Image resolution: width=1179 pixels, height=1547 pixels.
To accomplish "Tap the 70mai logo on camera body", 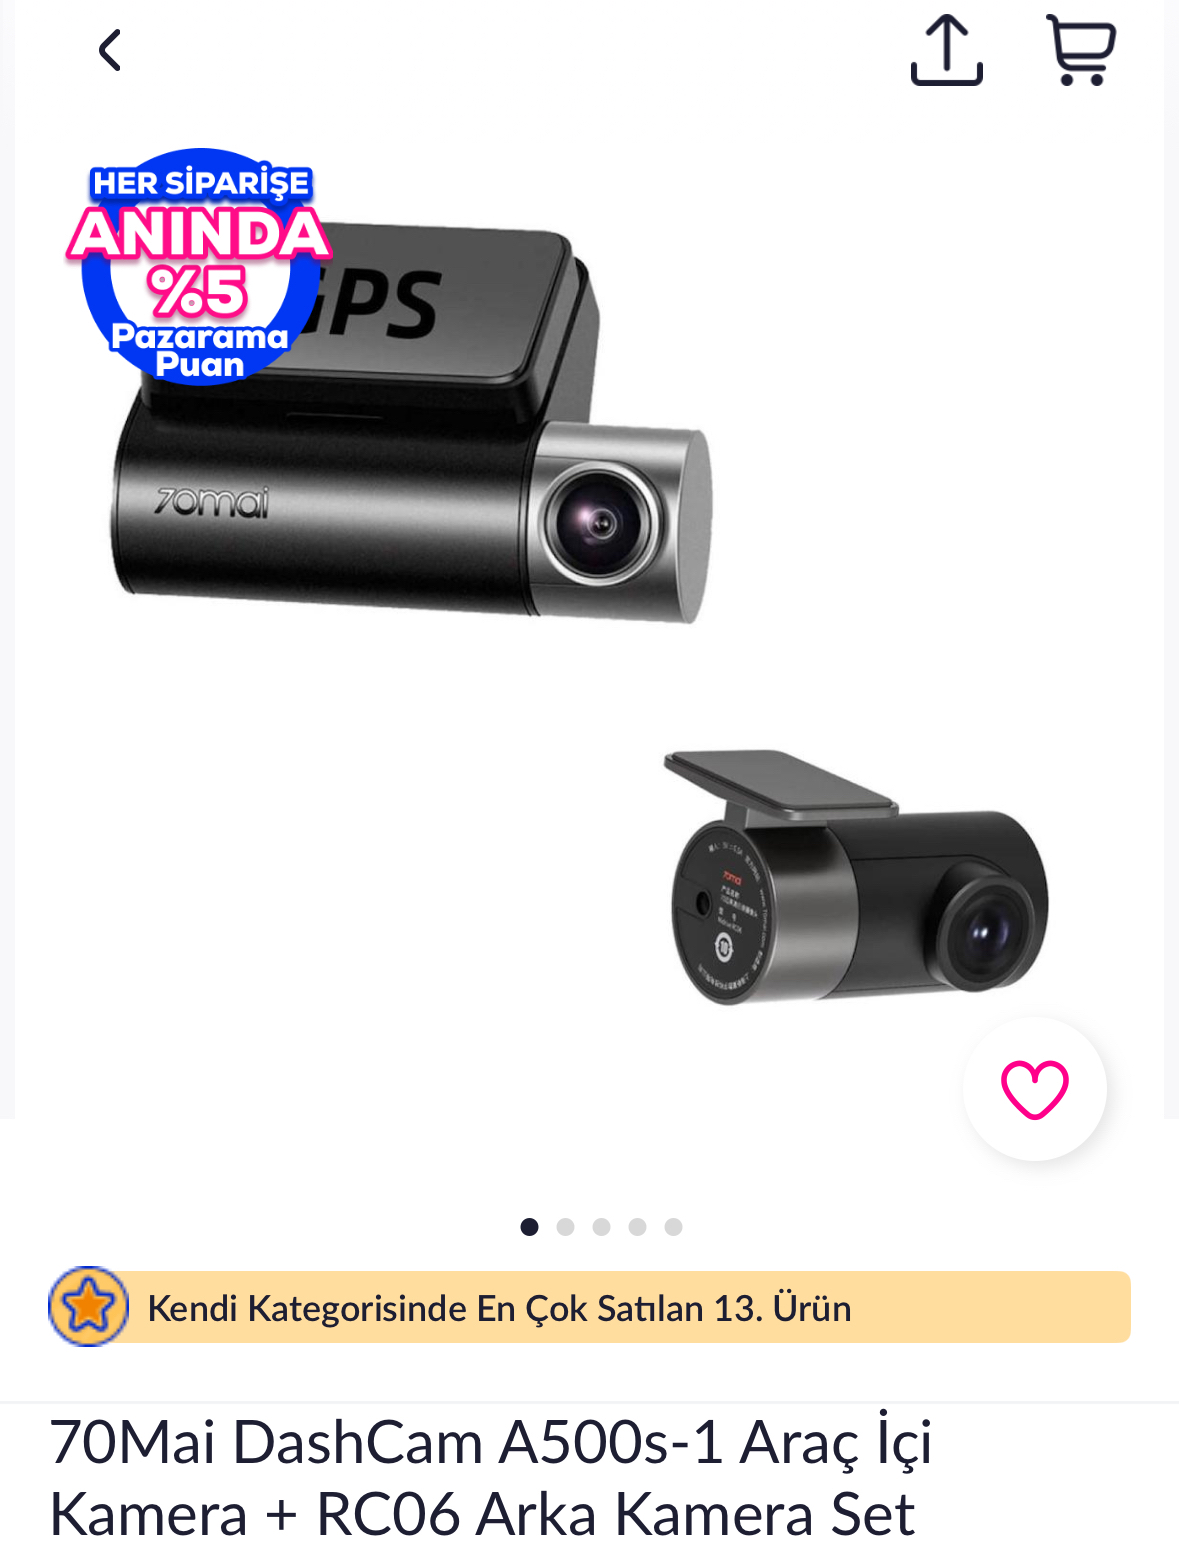I will tap(212, 502).
